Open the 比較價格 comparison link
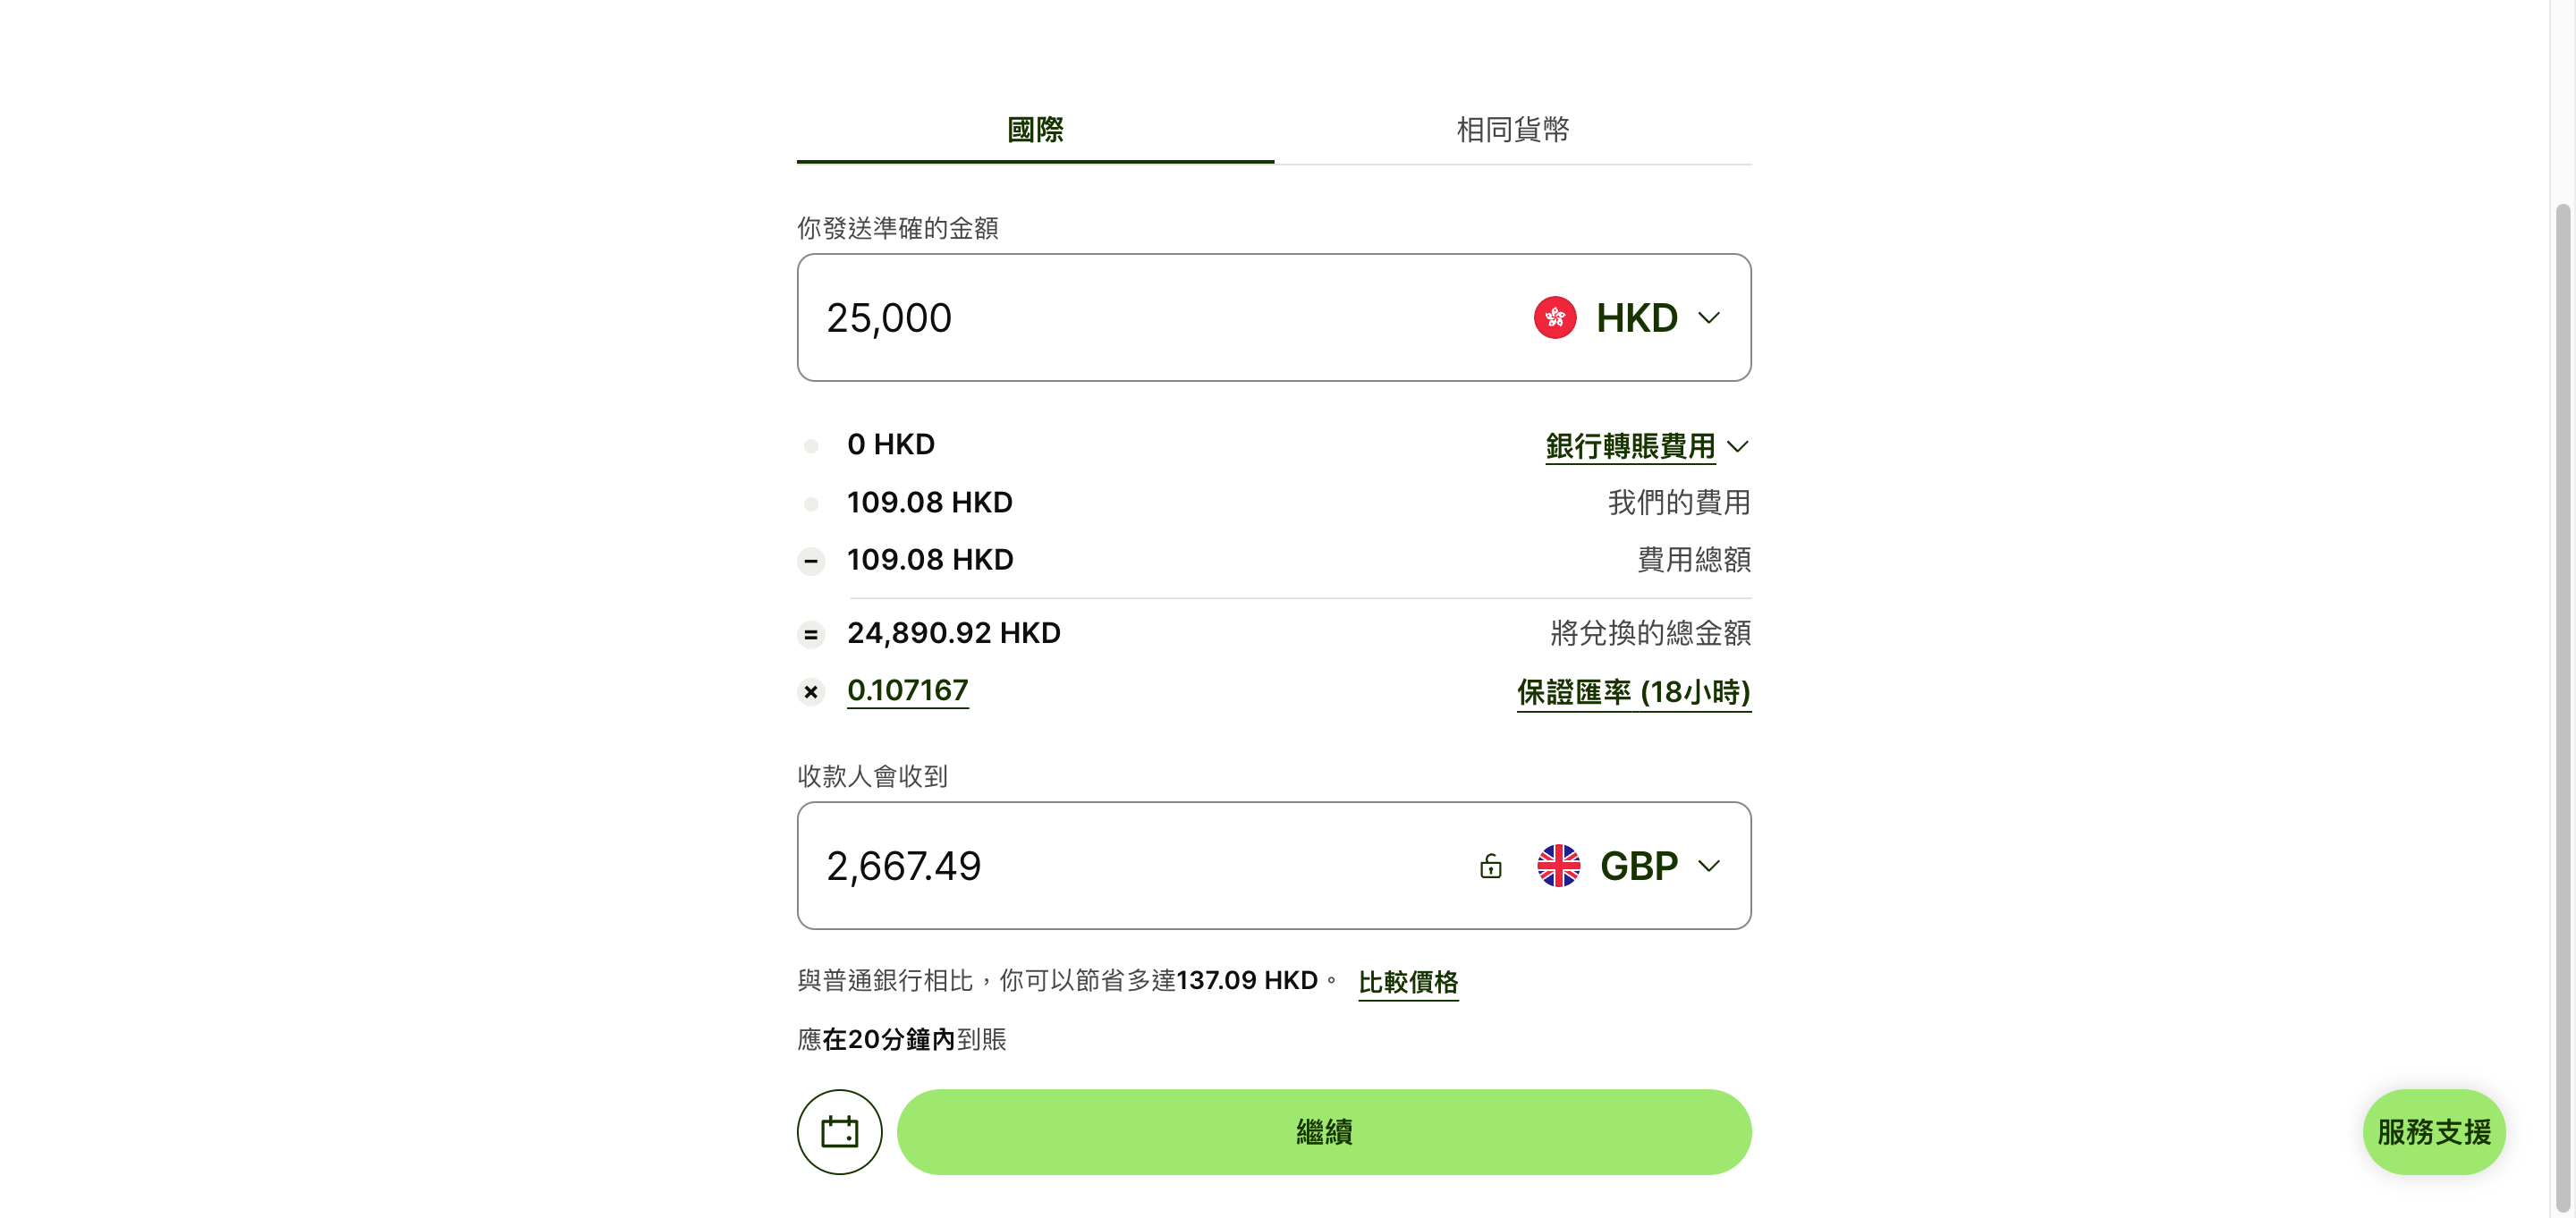The width and height of the screenshot is (2576, 1218). coord(1408,983)
